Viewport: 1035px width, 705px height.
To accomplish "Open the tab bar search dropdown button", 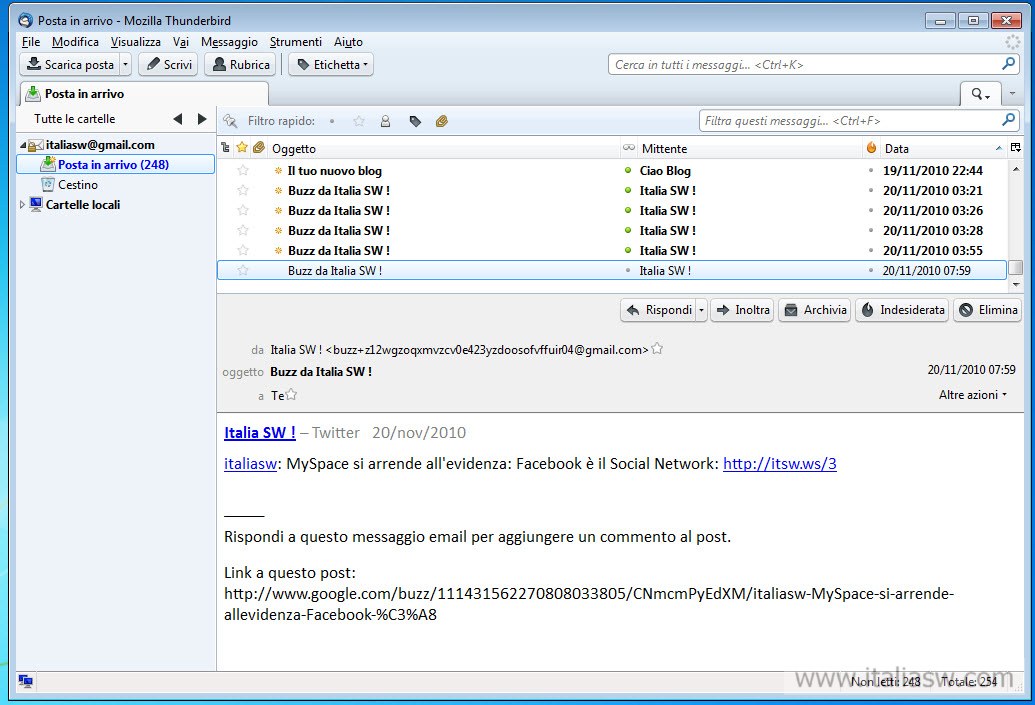I will (980, 94).
